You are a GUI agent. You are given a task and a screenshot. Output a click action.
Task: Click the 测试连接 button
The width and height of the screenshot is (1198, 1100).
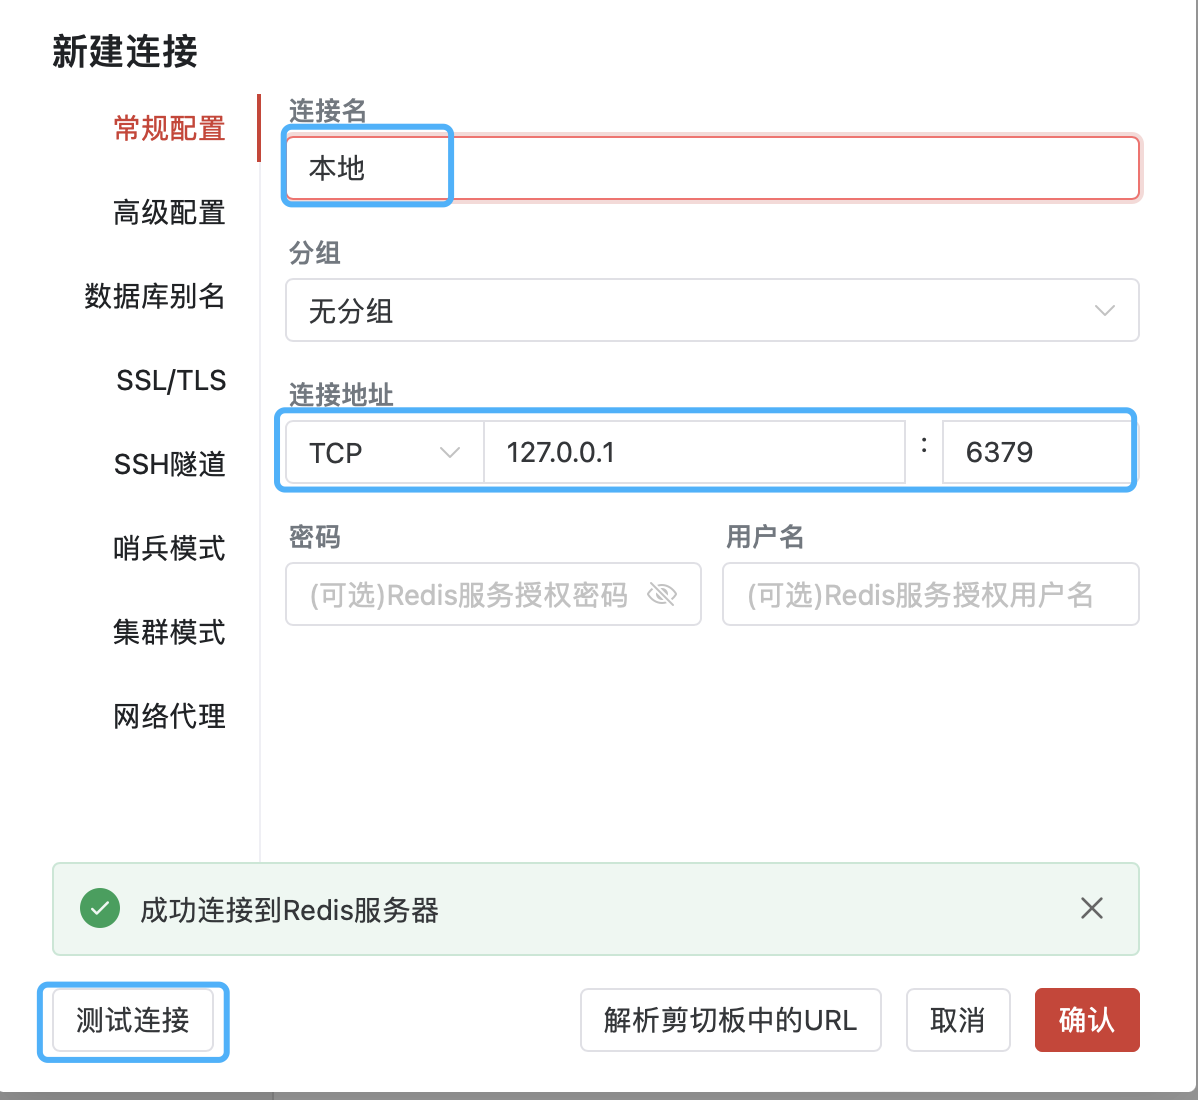pos(133,1020)
